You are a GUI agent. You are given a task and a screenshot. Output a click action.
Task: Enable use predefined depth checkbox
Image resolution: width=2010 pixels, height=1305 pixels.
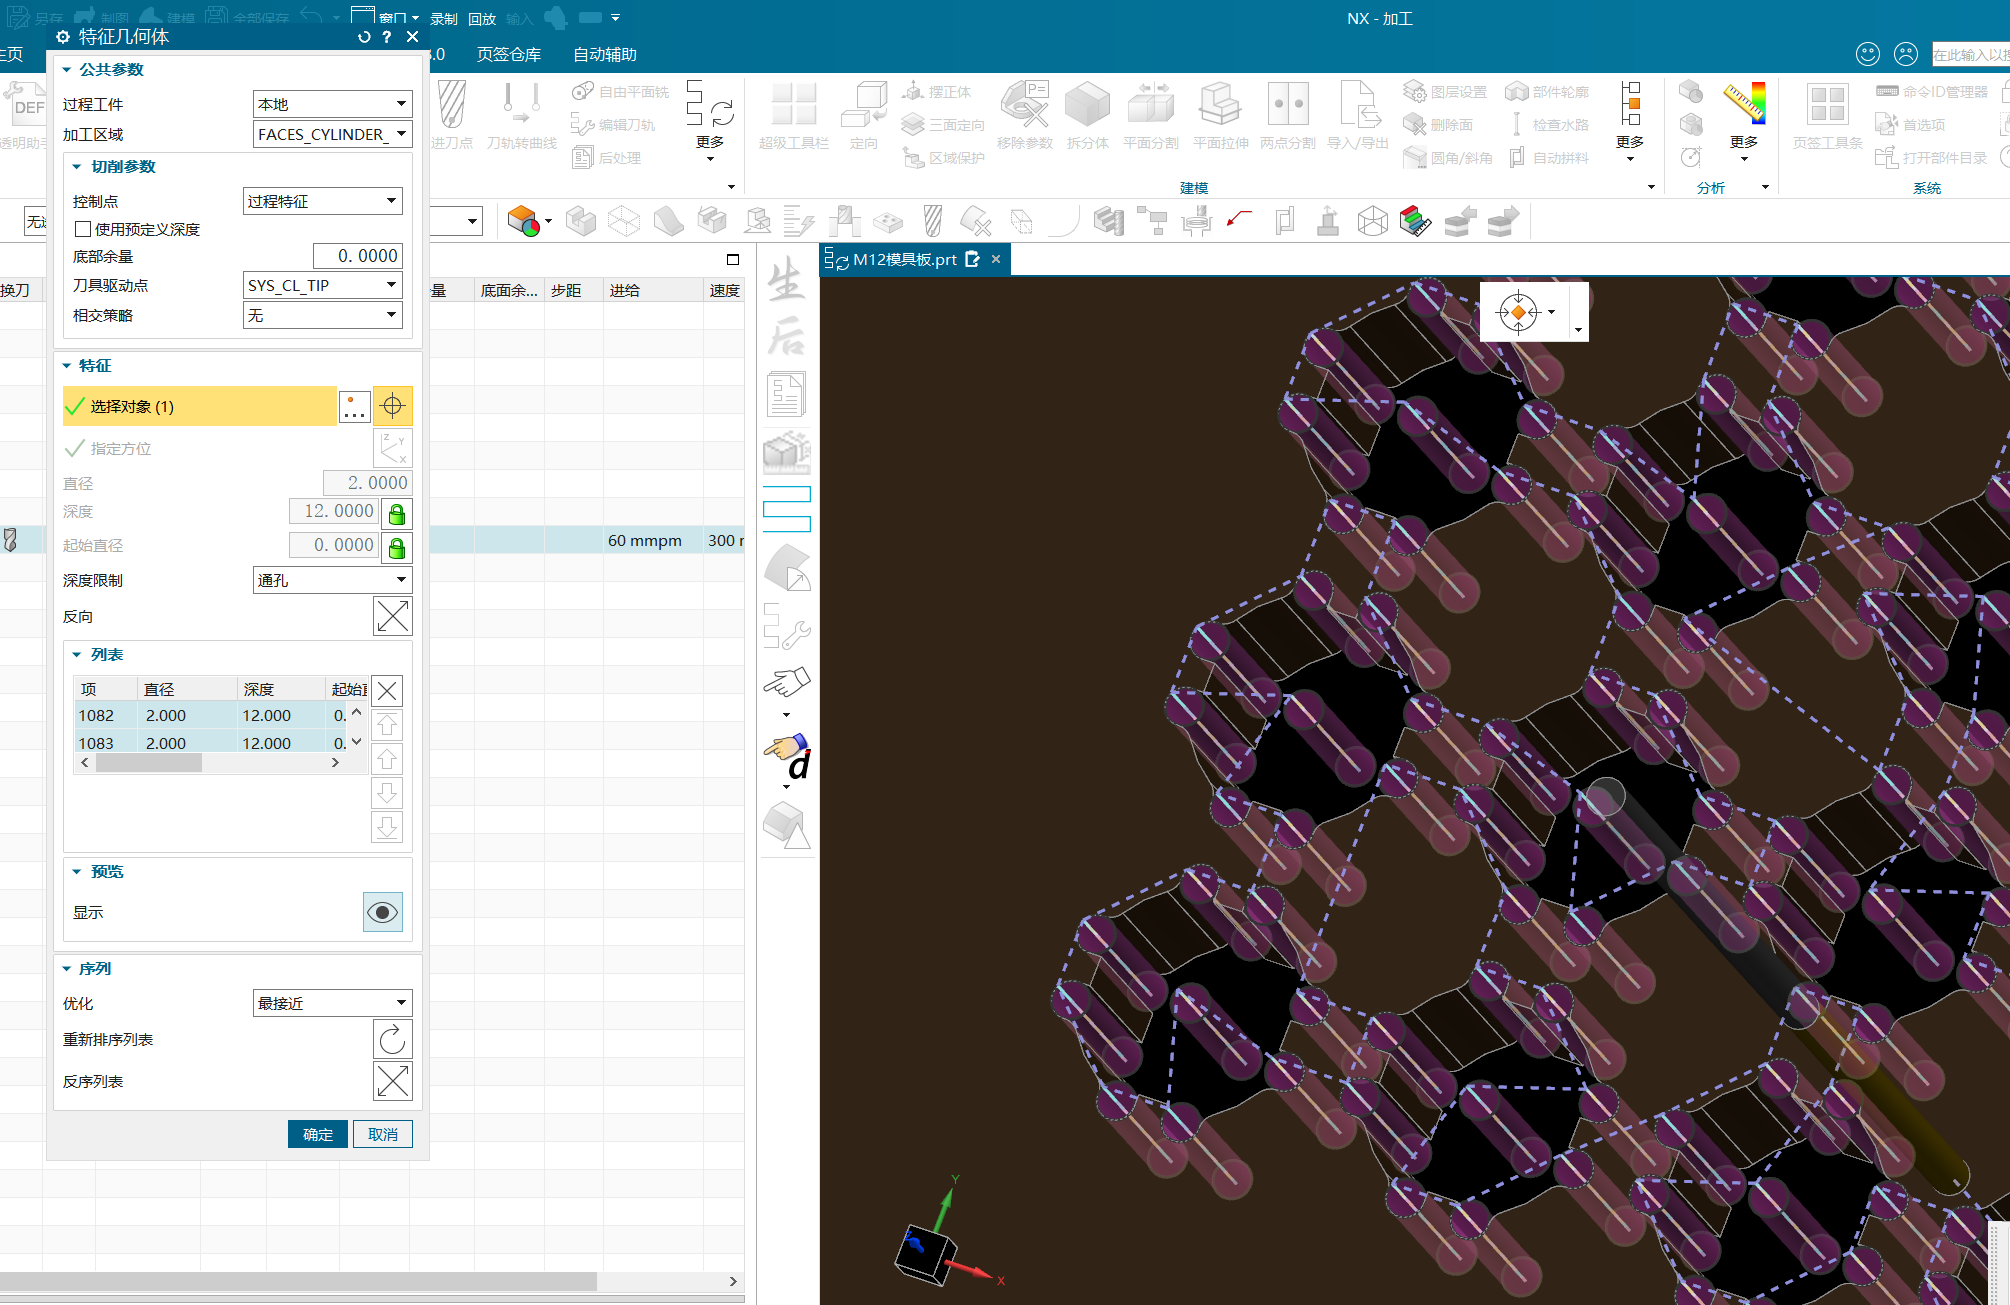click(83, 229)
